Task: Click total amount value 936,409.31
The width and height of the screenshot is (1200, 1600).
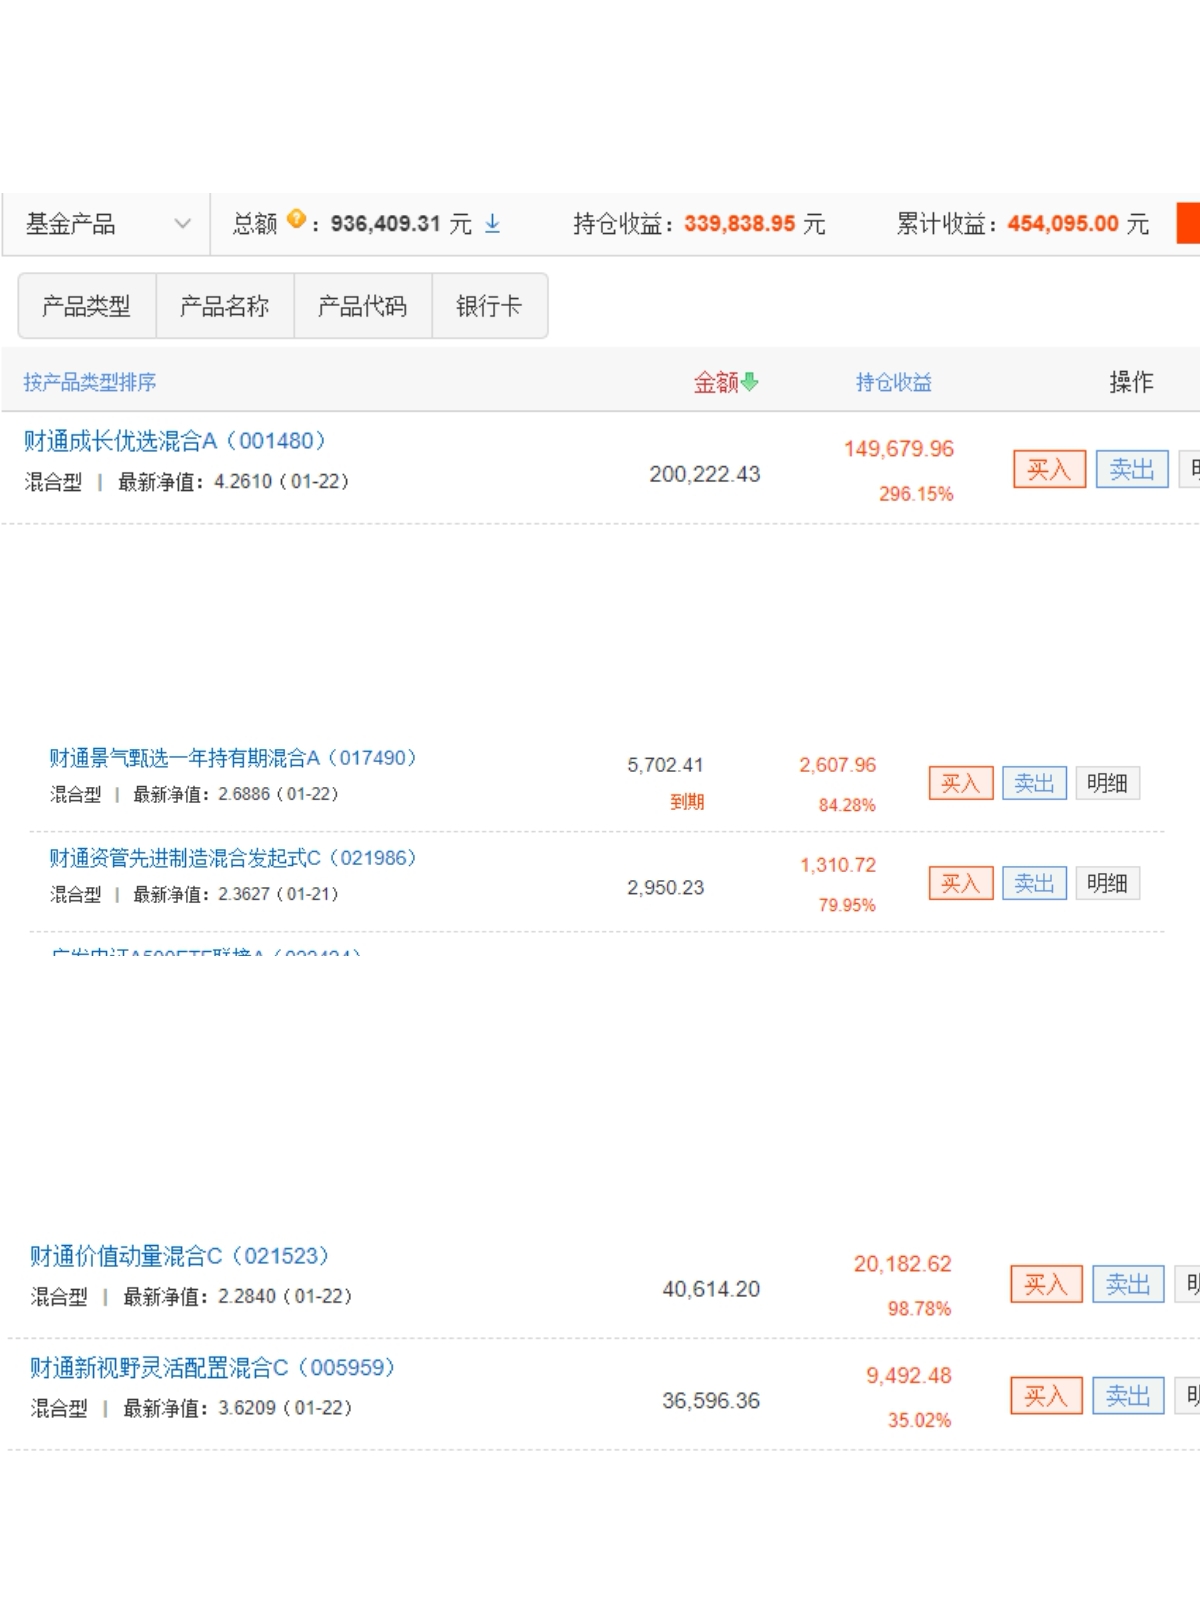Action: click(386, 224)
